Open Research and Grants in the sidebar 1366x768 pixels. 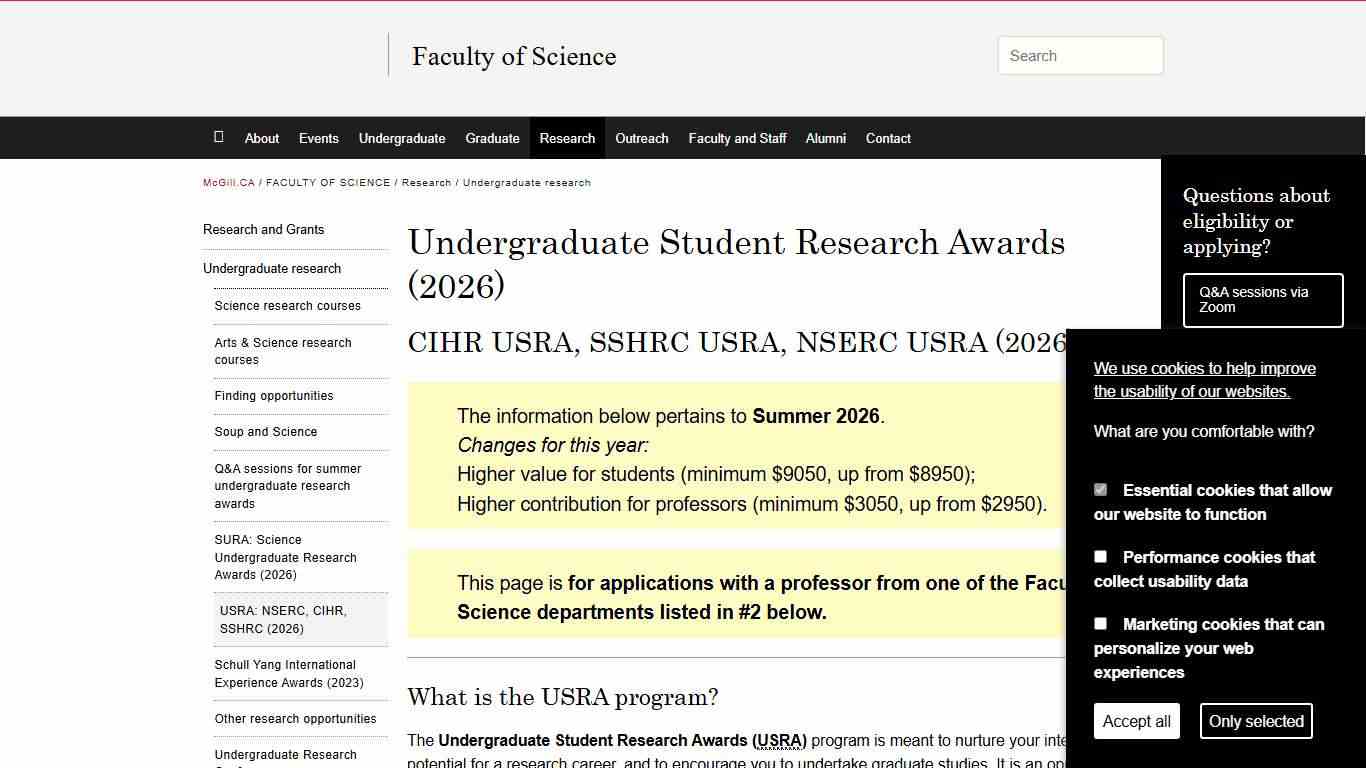point(263,229)
